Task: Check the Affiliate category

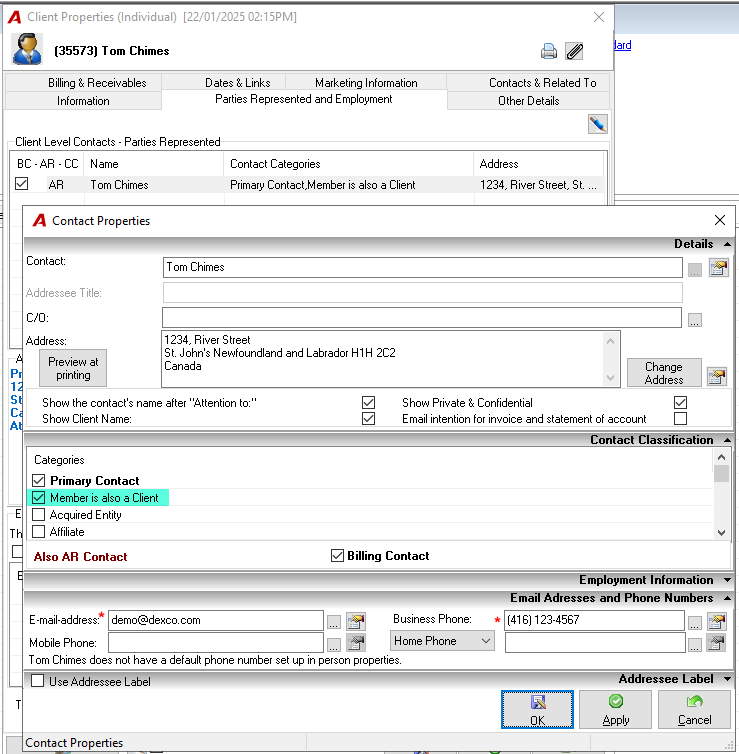Action: click(x=38, y=531)
